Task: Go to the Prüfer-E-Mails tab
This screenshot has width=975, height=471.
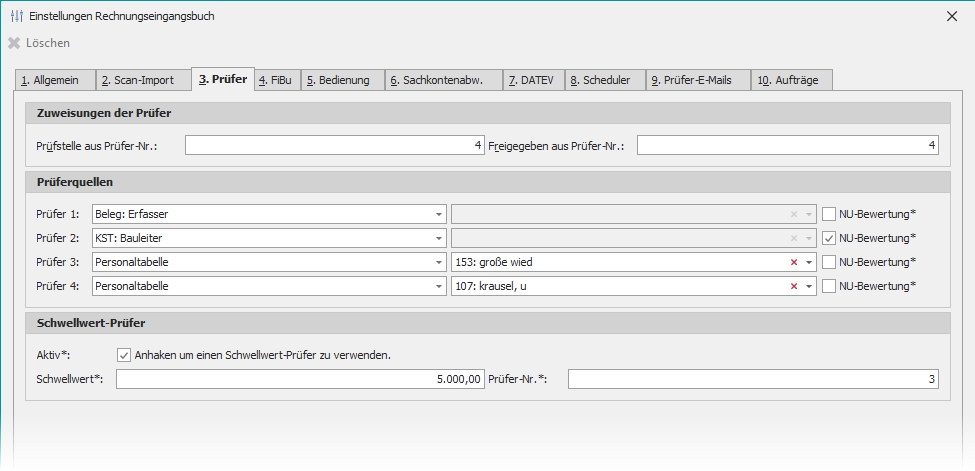Action: click(697, 80)
